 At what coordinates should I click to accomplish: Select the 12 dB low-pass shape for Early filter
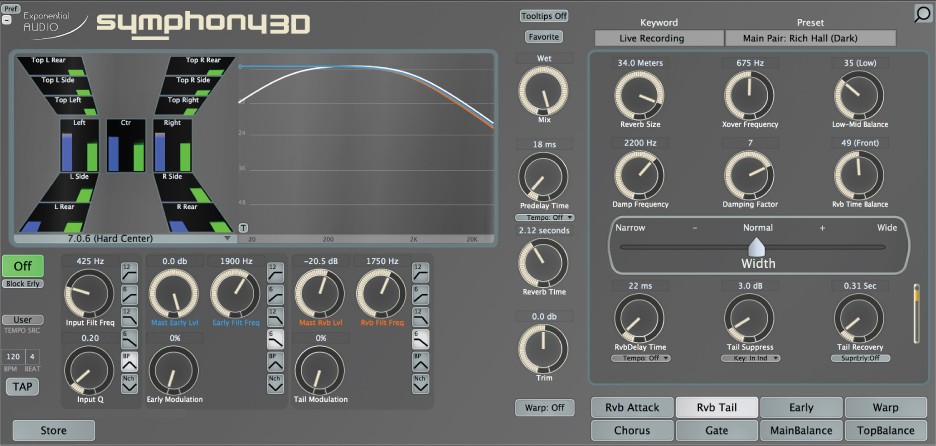pyautogui.click(x=275, y=316)
